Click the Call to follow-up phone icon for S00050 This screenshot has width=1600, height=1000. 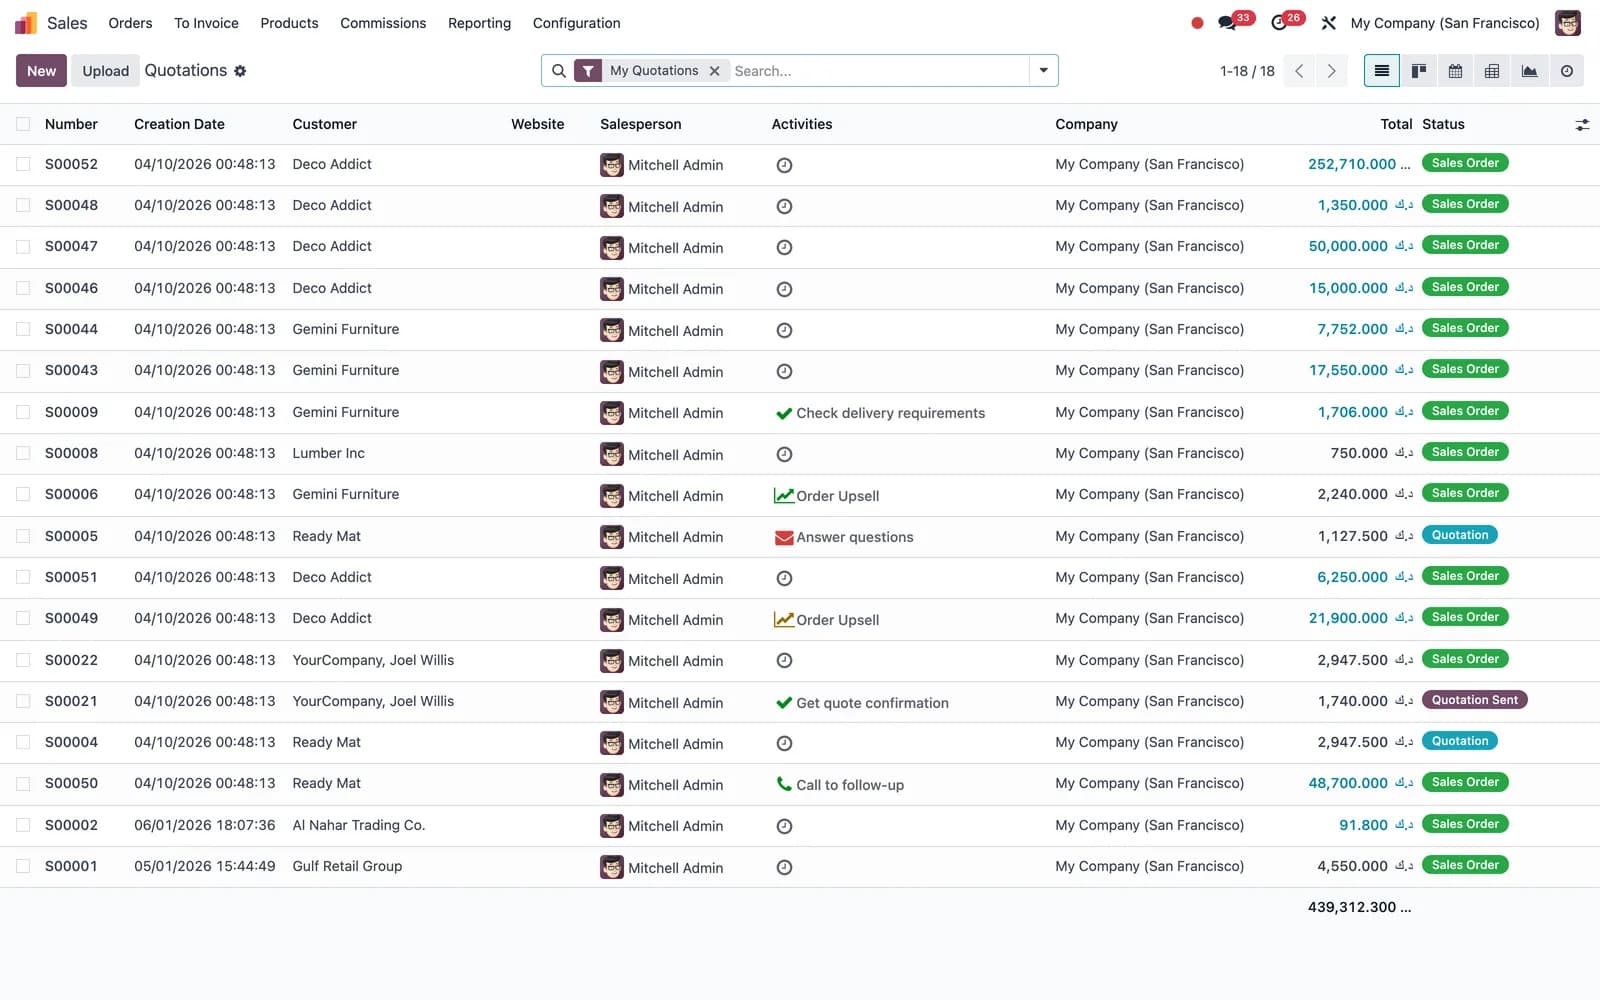784,784
